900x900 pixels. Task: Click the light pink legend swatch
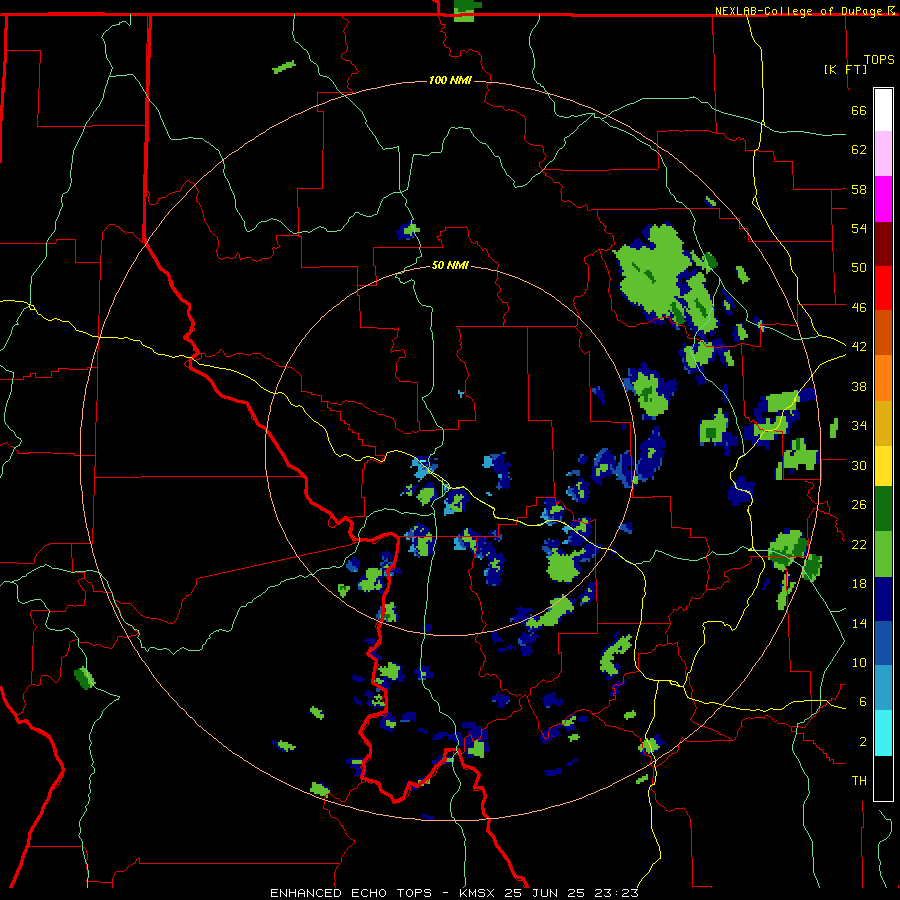[883, 154]
